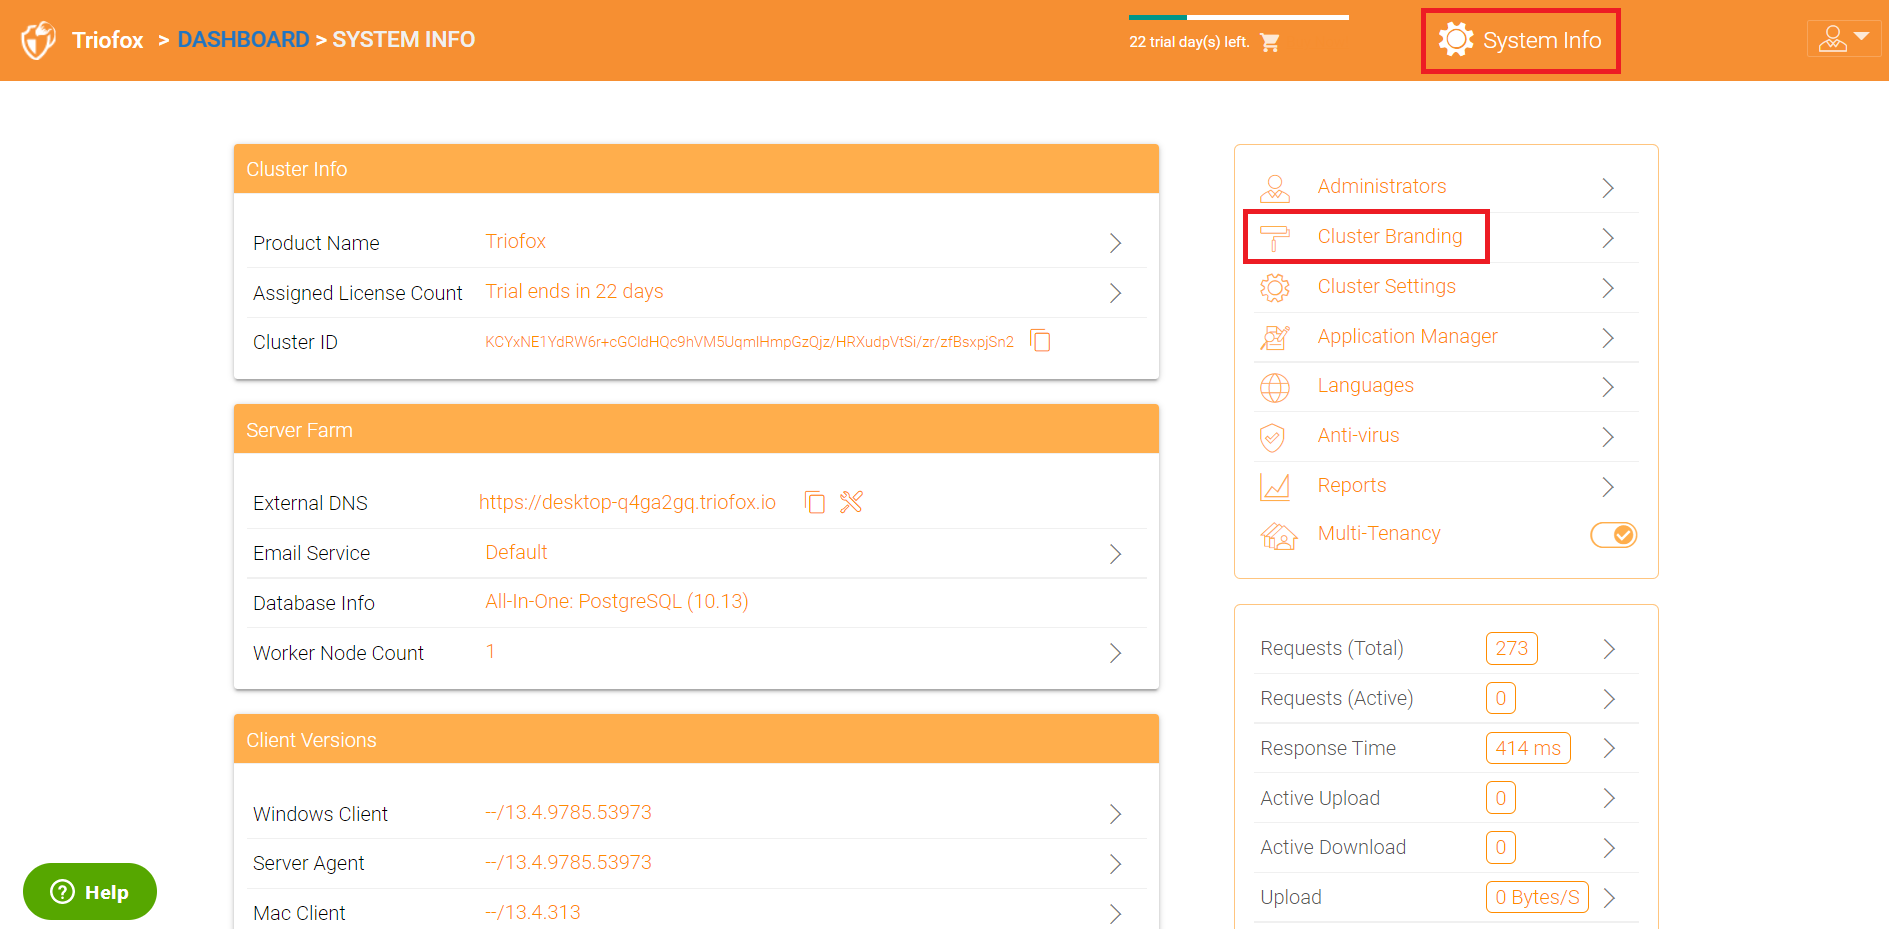This screenshot has height=929, width=1889.
Task: Open the Cluster Branding chevron arrow
Action: pyautogui.click(x=1608, y=238)
